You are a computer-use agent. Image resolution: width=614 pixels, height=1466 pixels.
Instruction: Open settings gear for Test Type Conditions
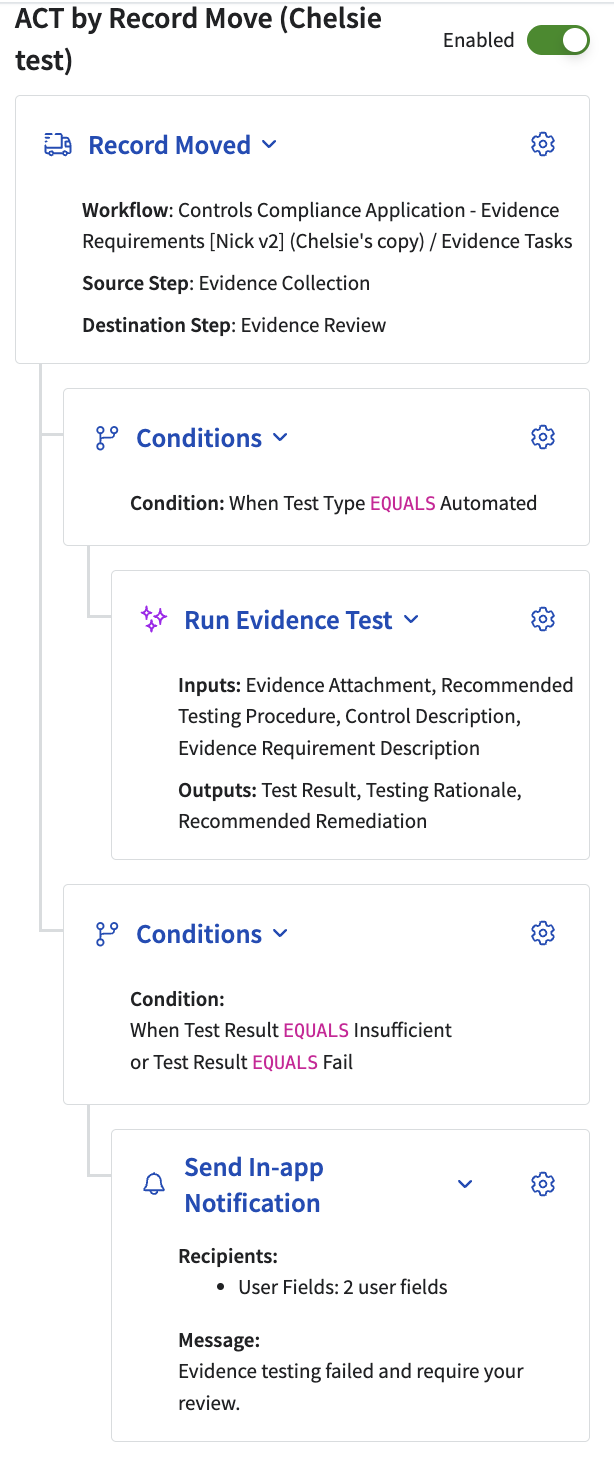(x=542, y=437)
